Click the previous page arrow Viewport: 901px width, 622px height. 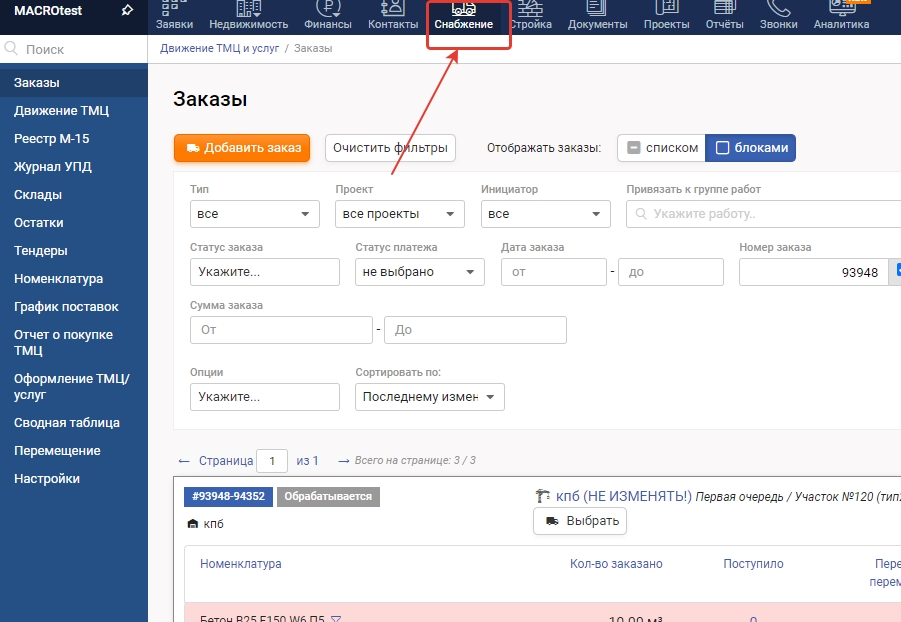point(183,461)
